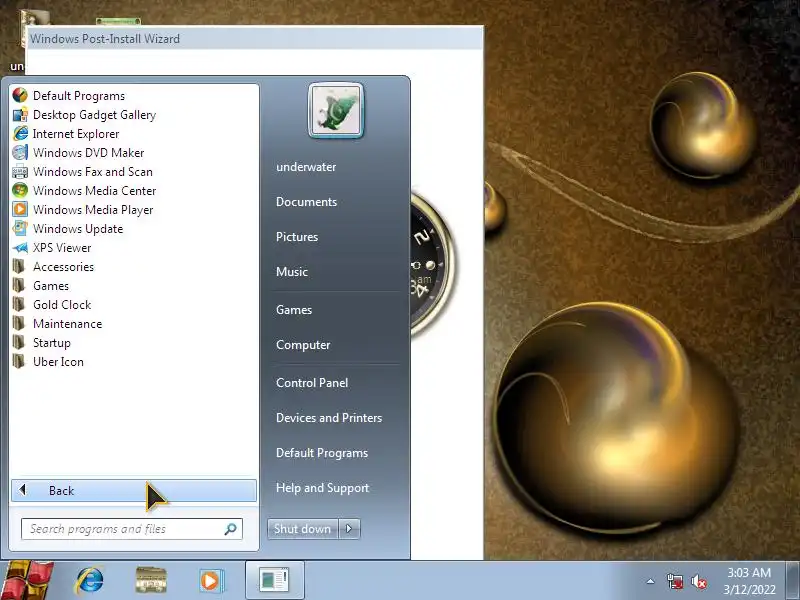Screen dimensions: 800x600
Task: Click the network tray icon
Action: [674, 581]
